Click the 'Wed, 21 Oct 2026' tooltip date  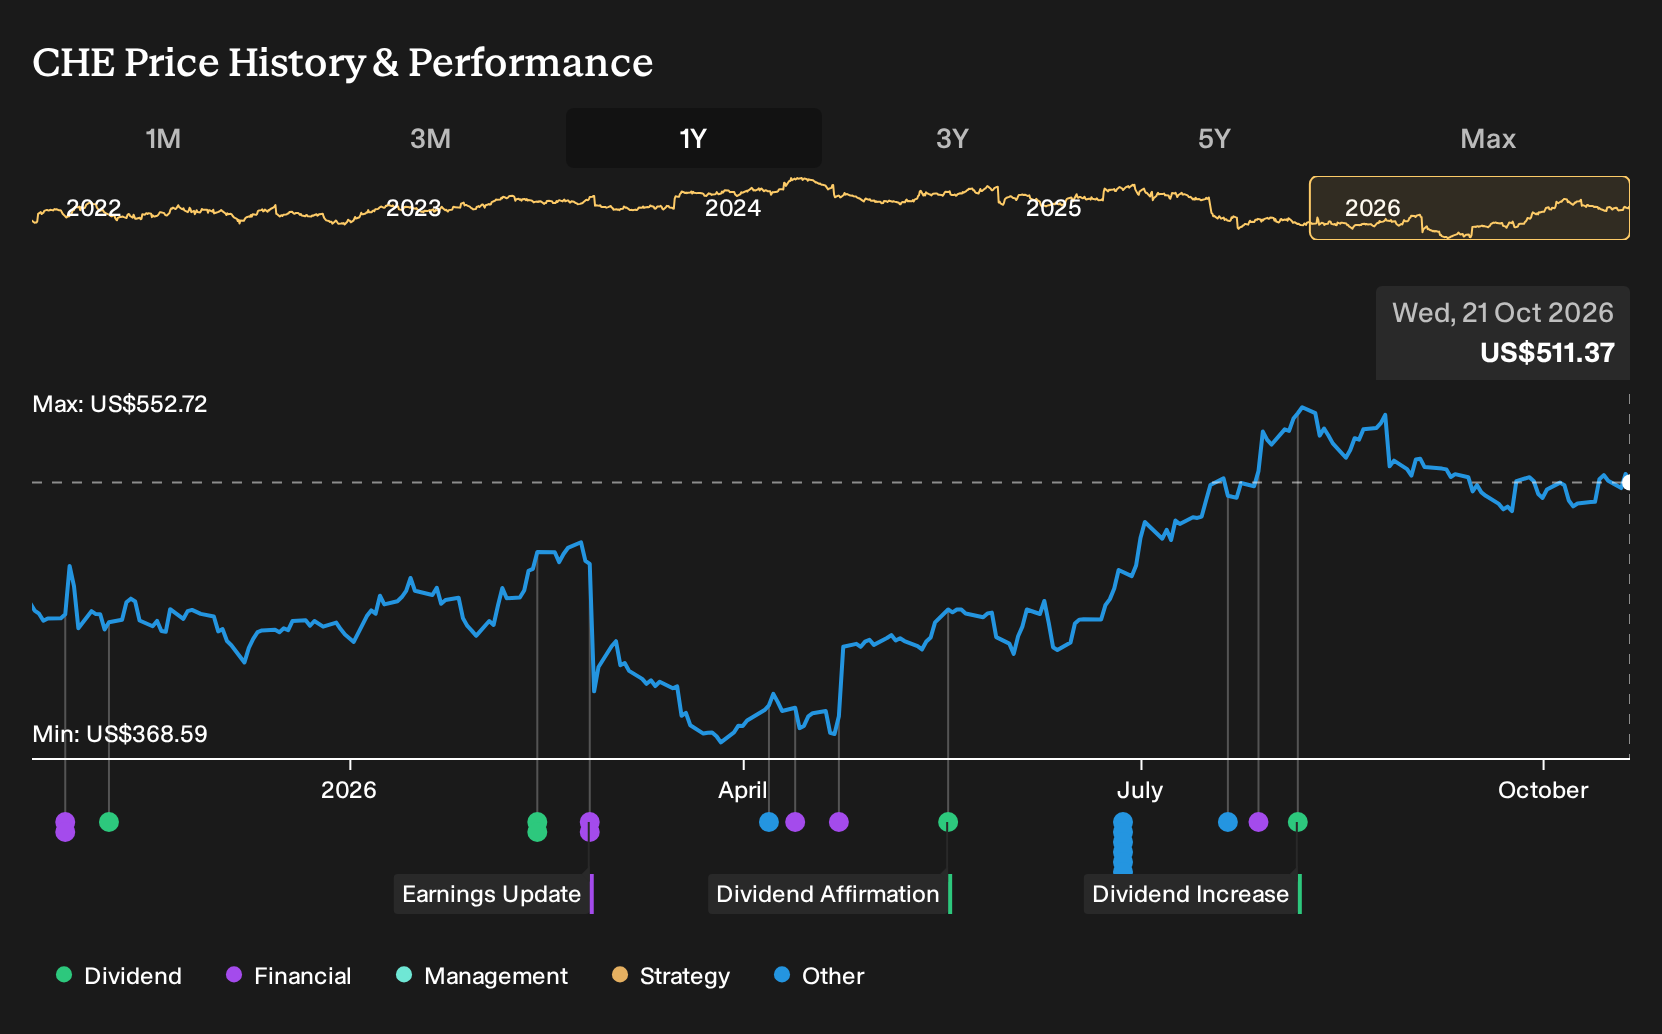coord(1503,313)
